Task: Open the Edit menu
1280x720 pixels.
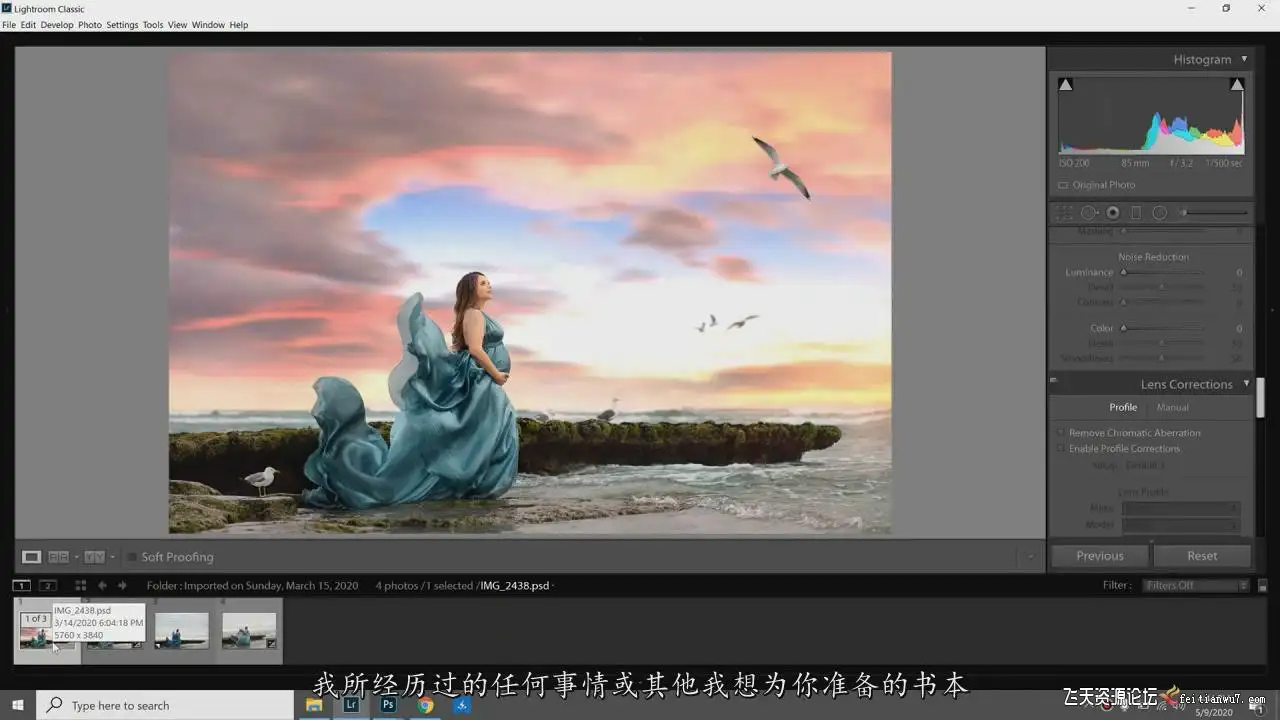Action: (28, 25)
